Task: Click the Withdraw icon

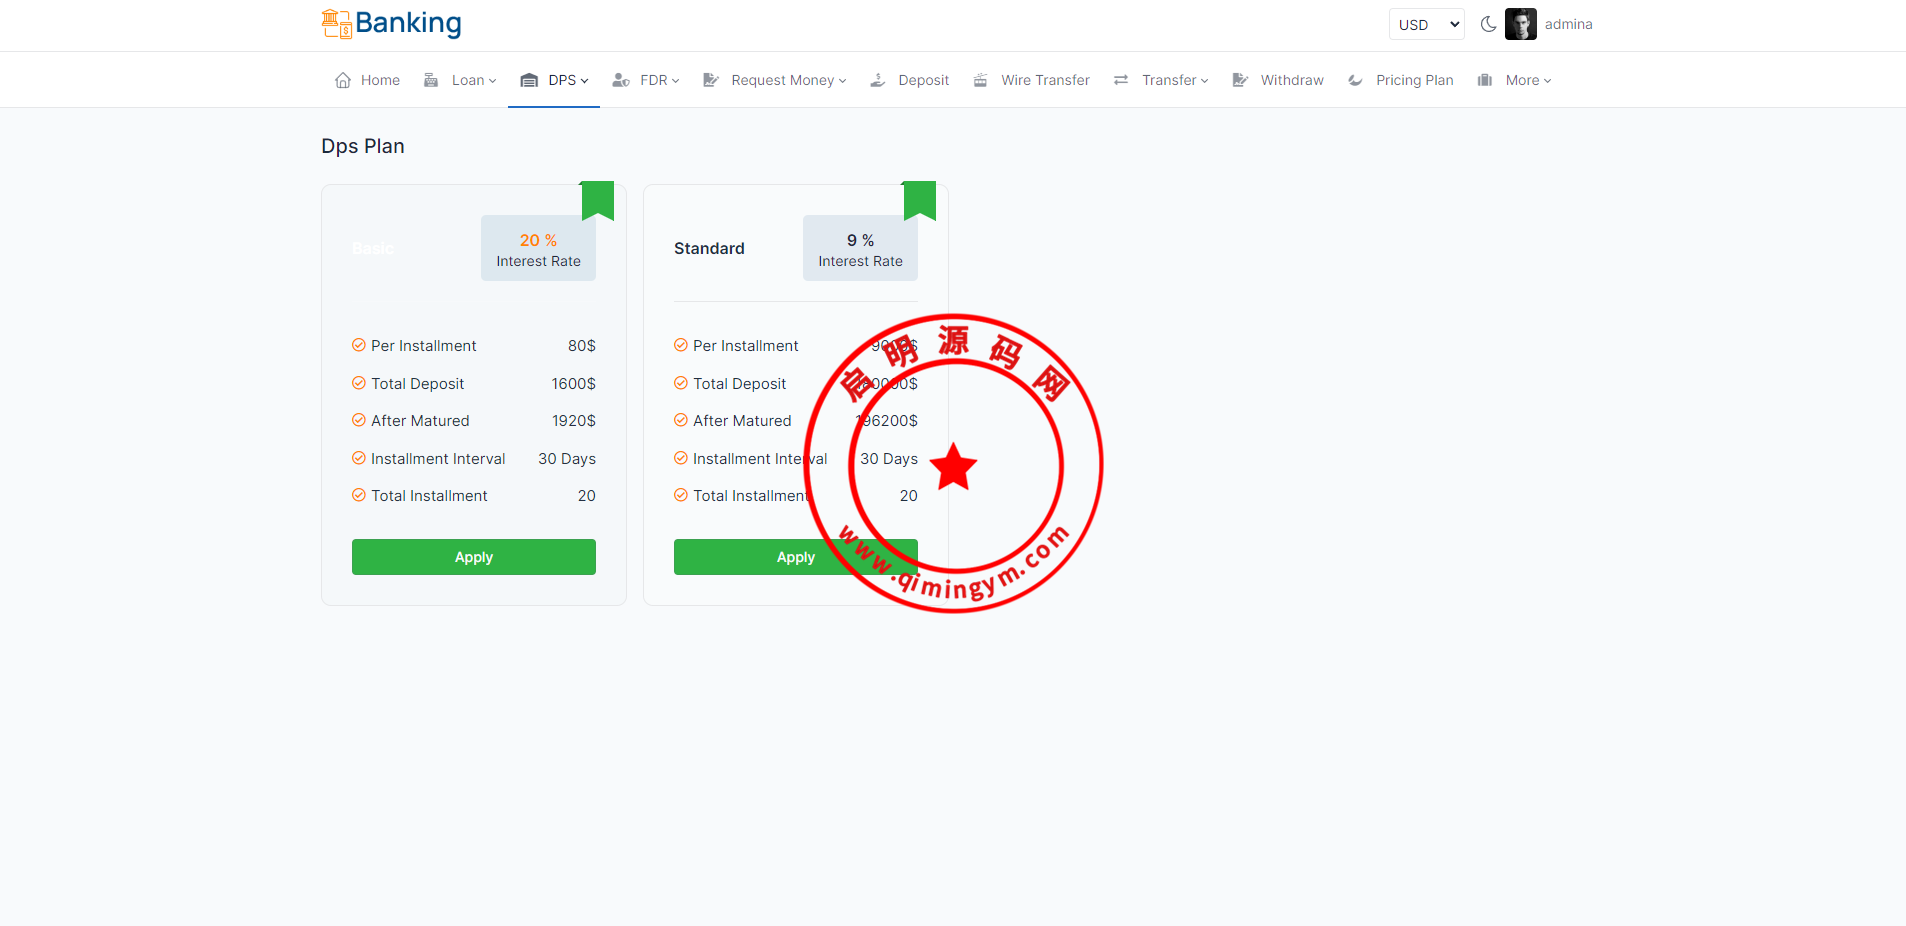Action: pyautogui.click(x=1240, y=80)
